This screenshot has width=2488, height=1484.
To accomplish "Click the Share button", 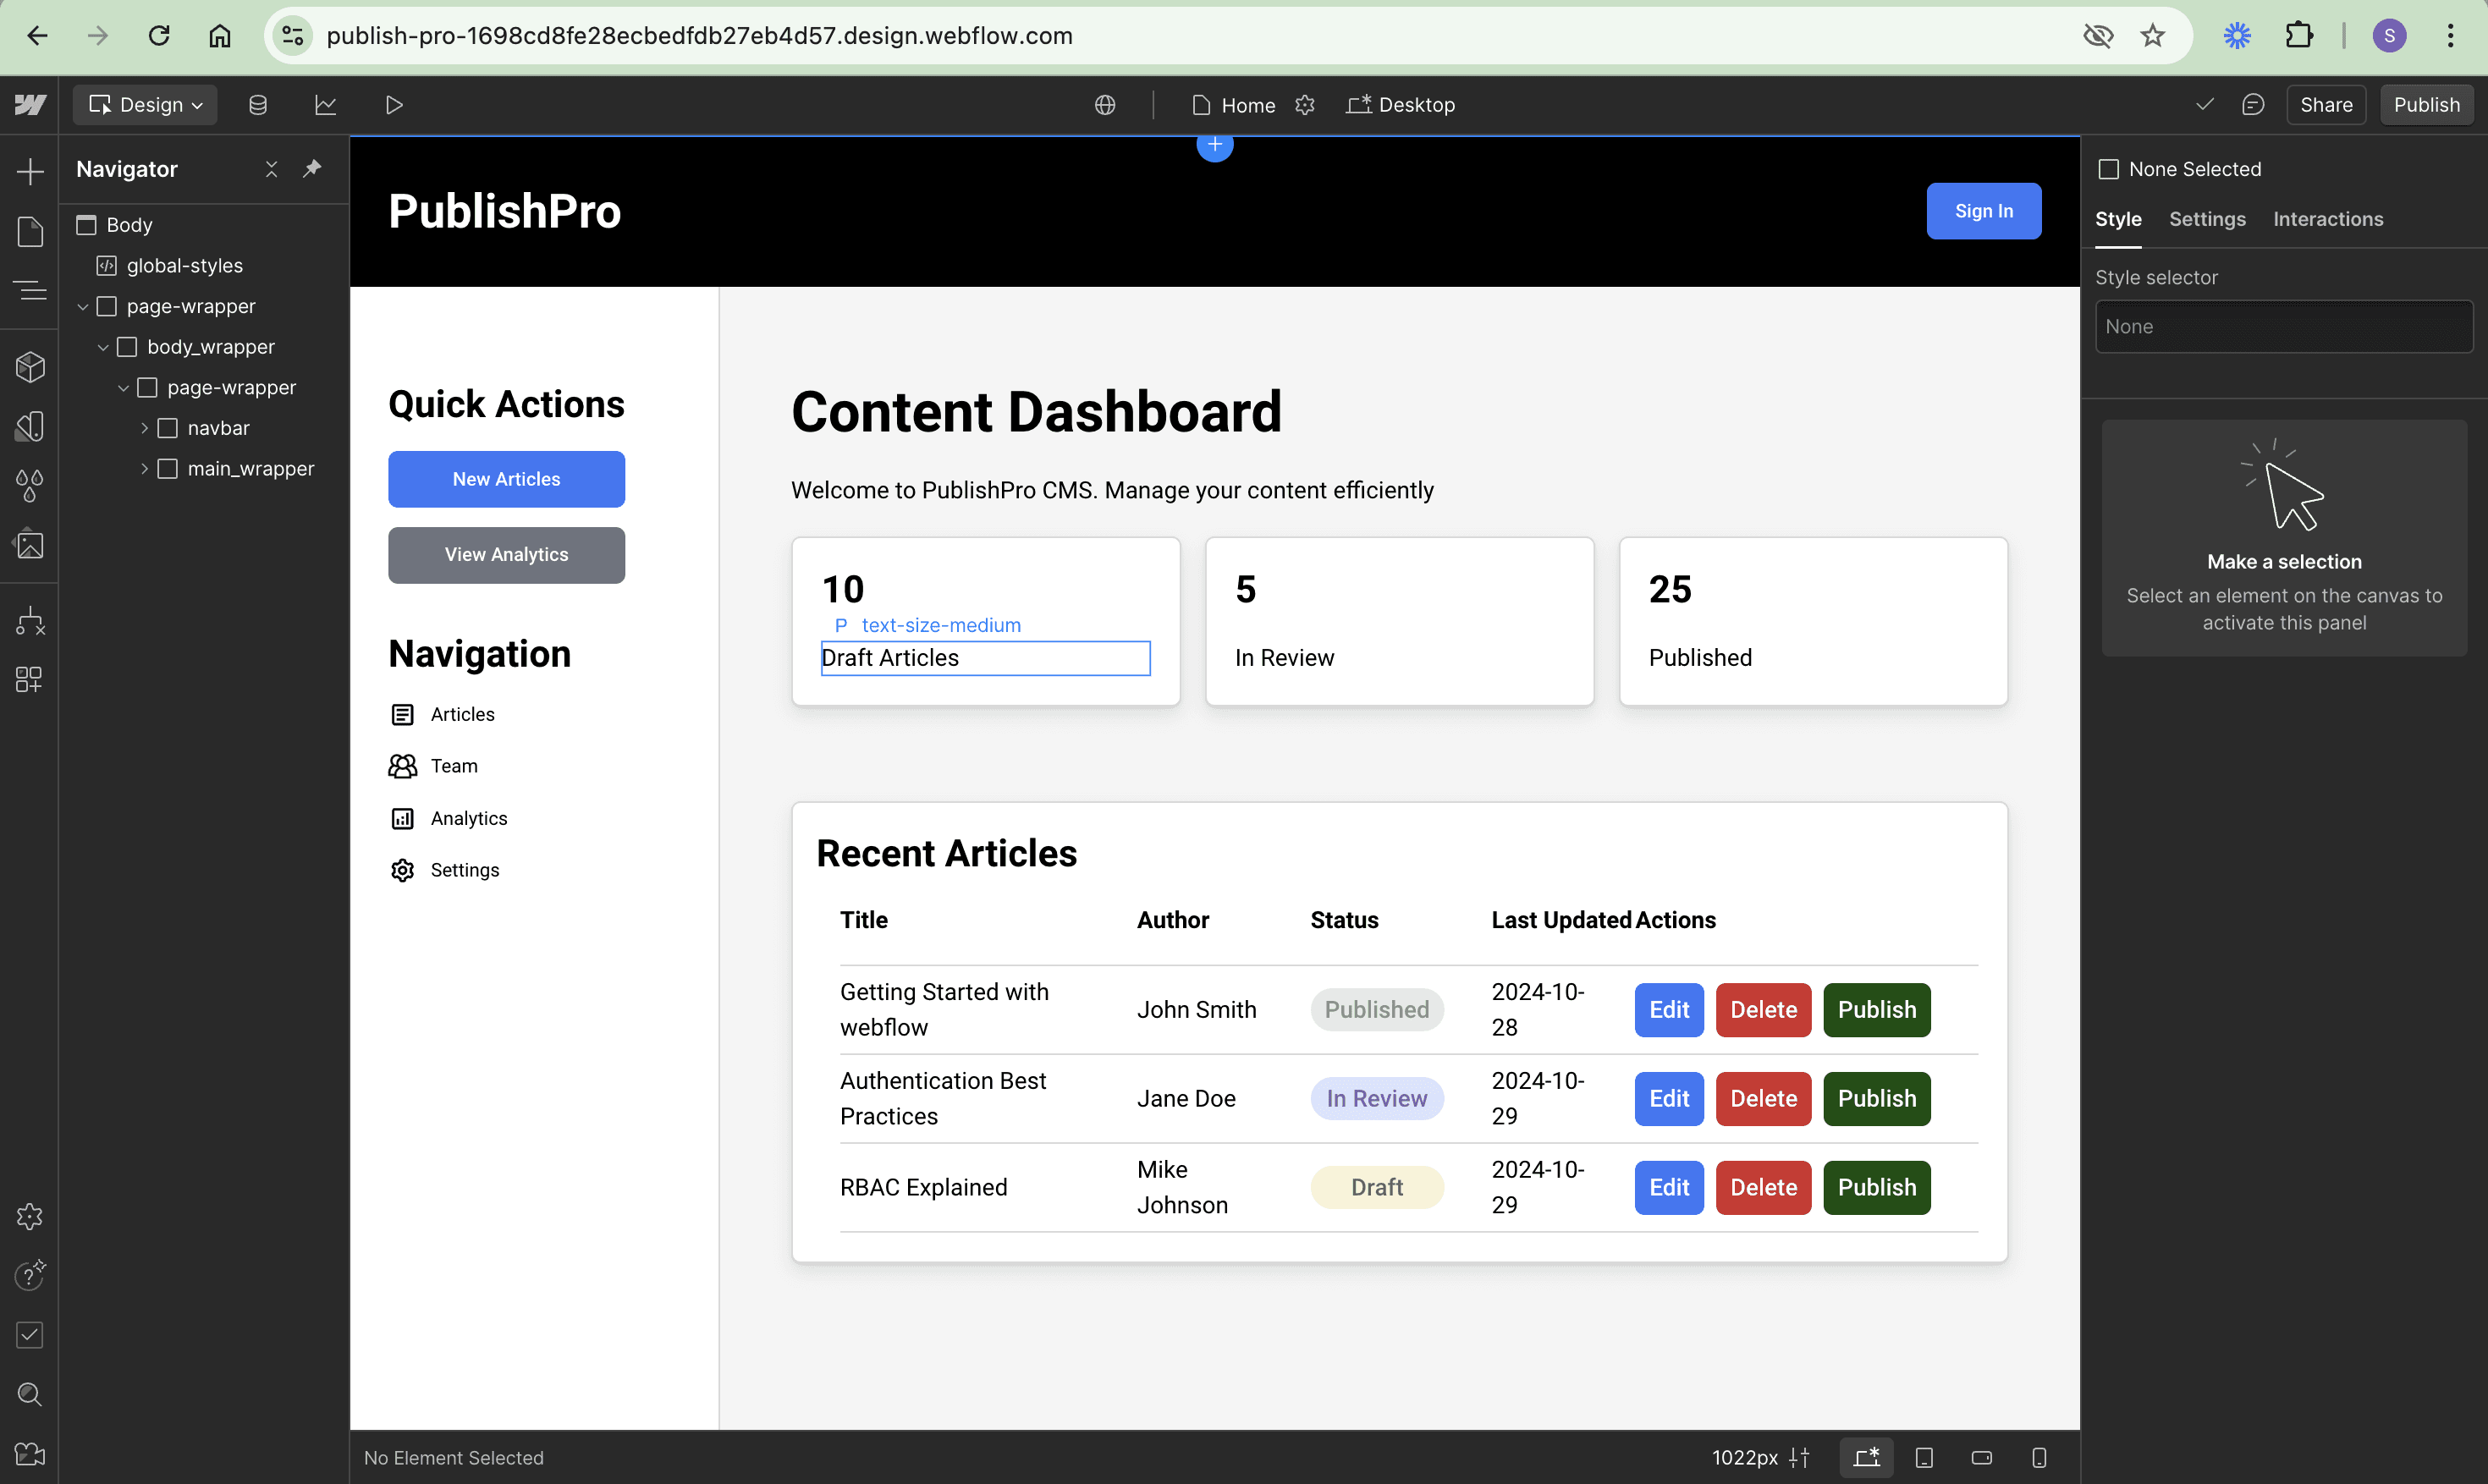I will click(x=2325, y=105).
